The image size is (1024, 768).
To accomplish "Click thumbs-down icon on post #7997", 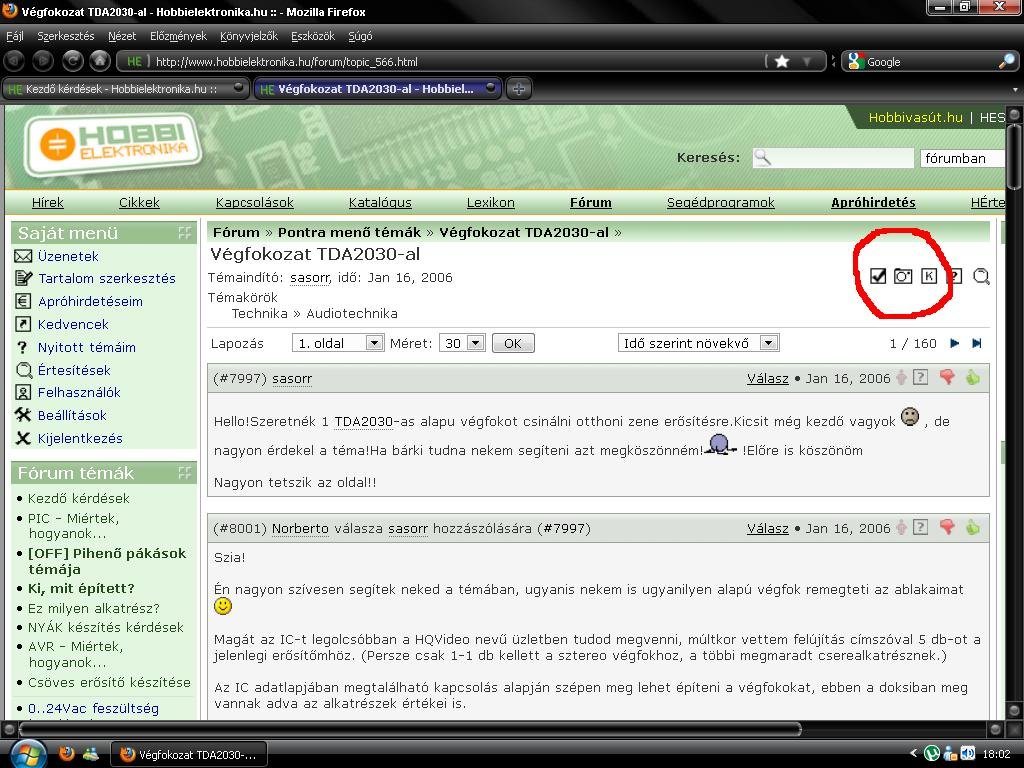I will pyautogui.click(x=947, y=377).
